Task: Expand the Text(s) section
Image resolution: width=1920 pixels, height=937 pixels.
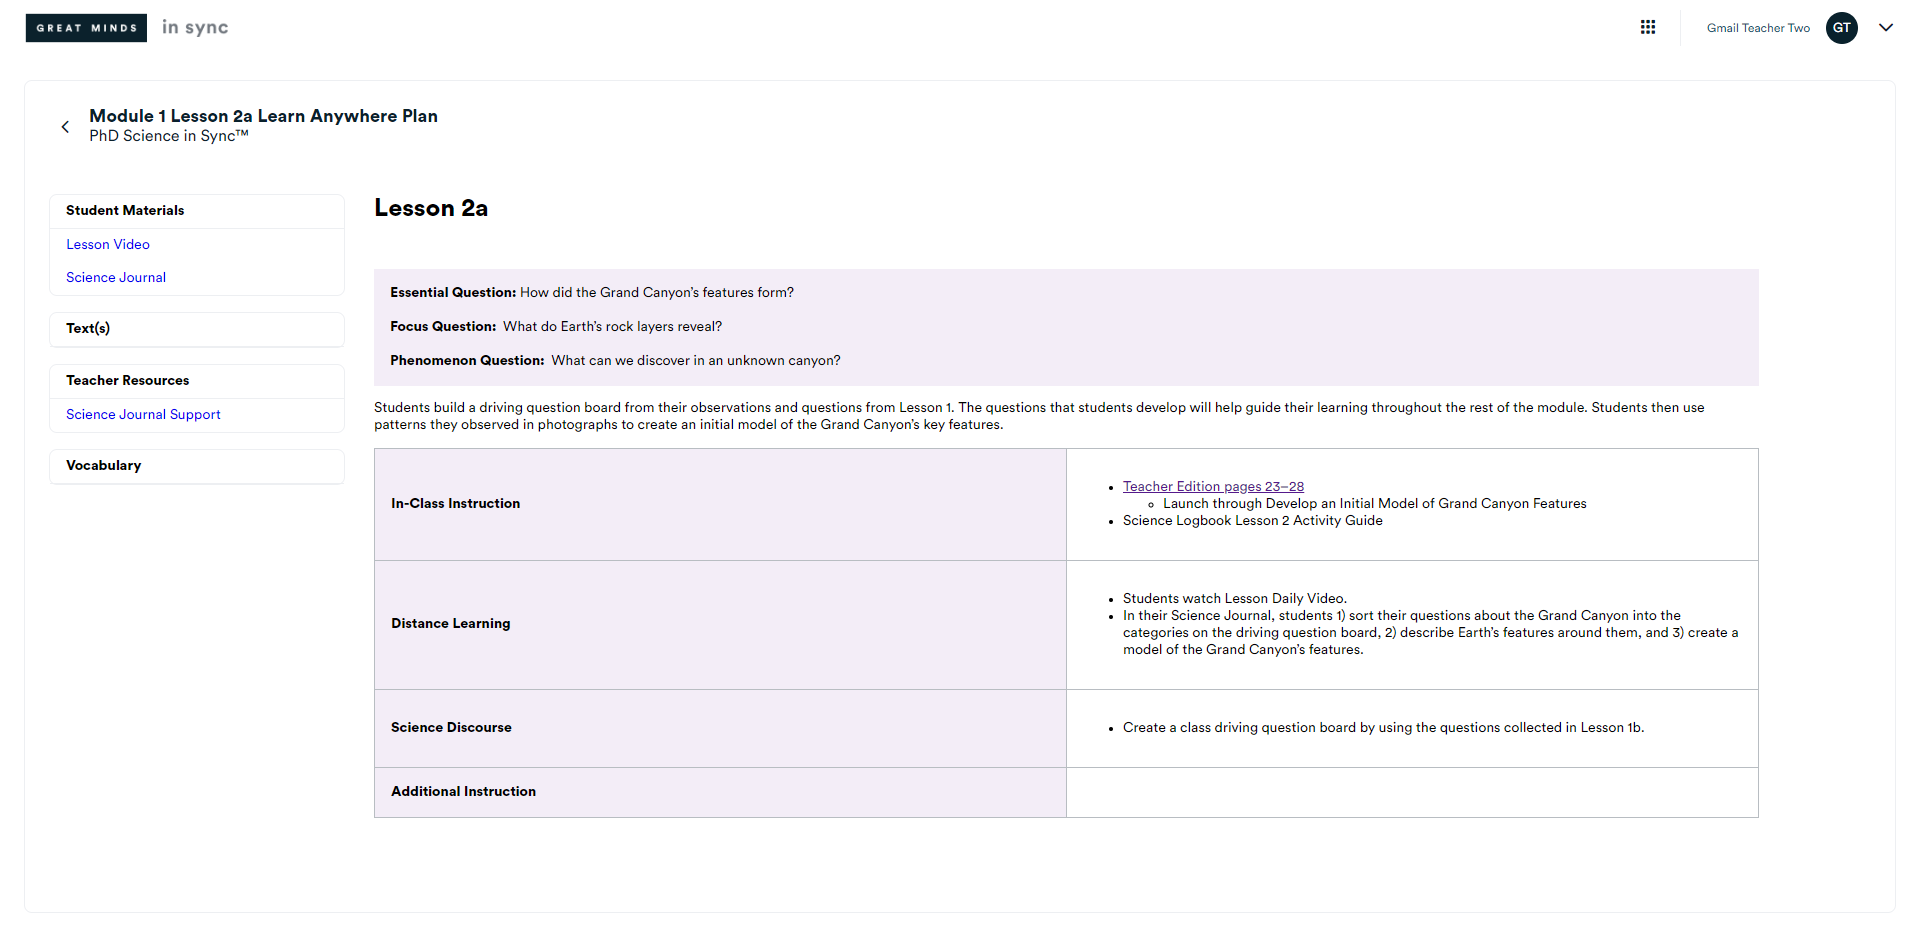Action: (x=196, y=329)
